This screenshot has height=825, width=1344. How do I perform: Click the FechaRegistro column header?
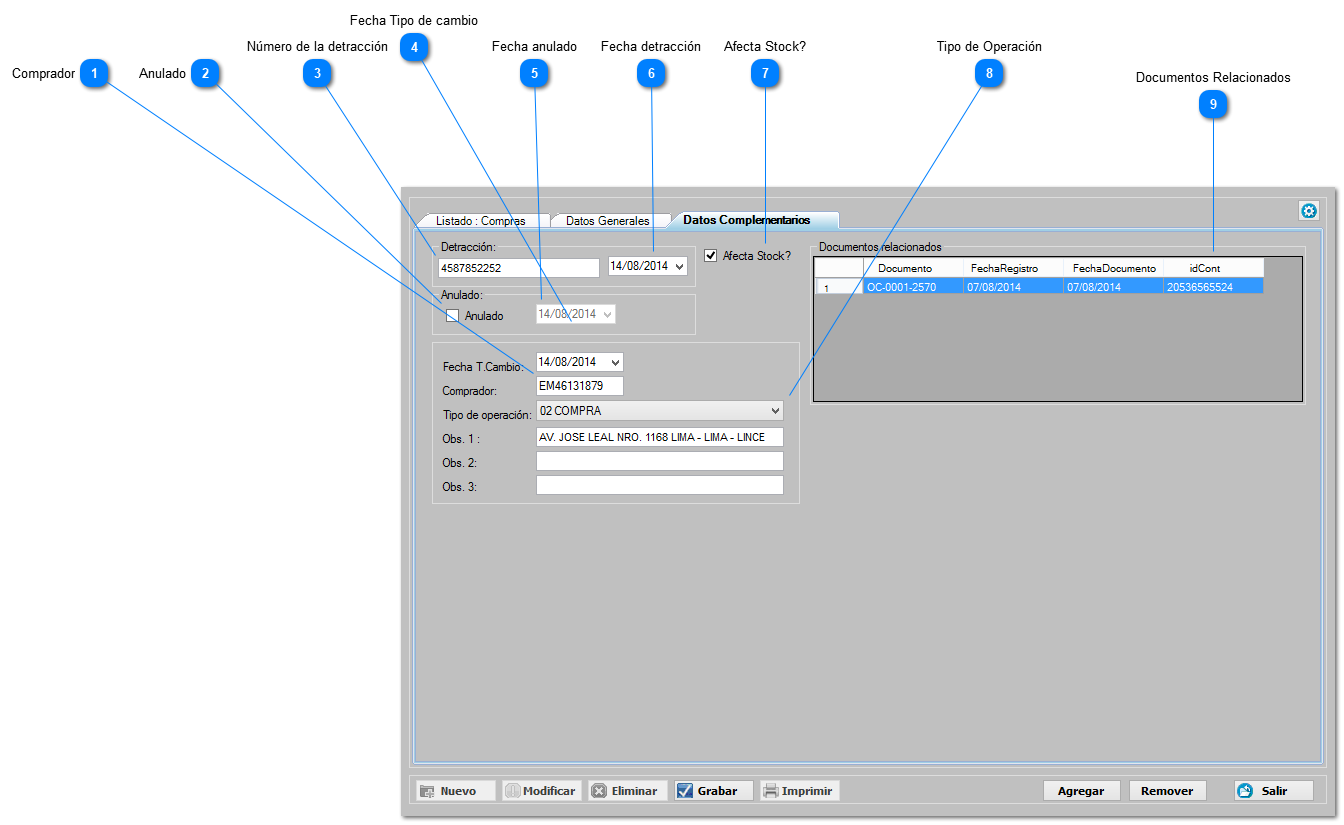tap(1013, 268)
